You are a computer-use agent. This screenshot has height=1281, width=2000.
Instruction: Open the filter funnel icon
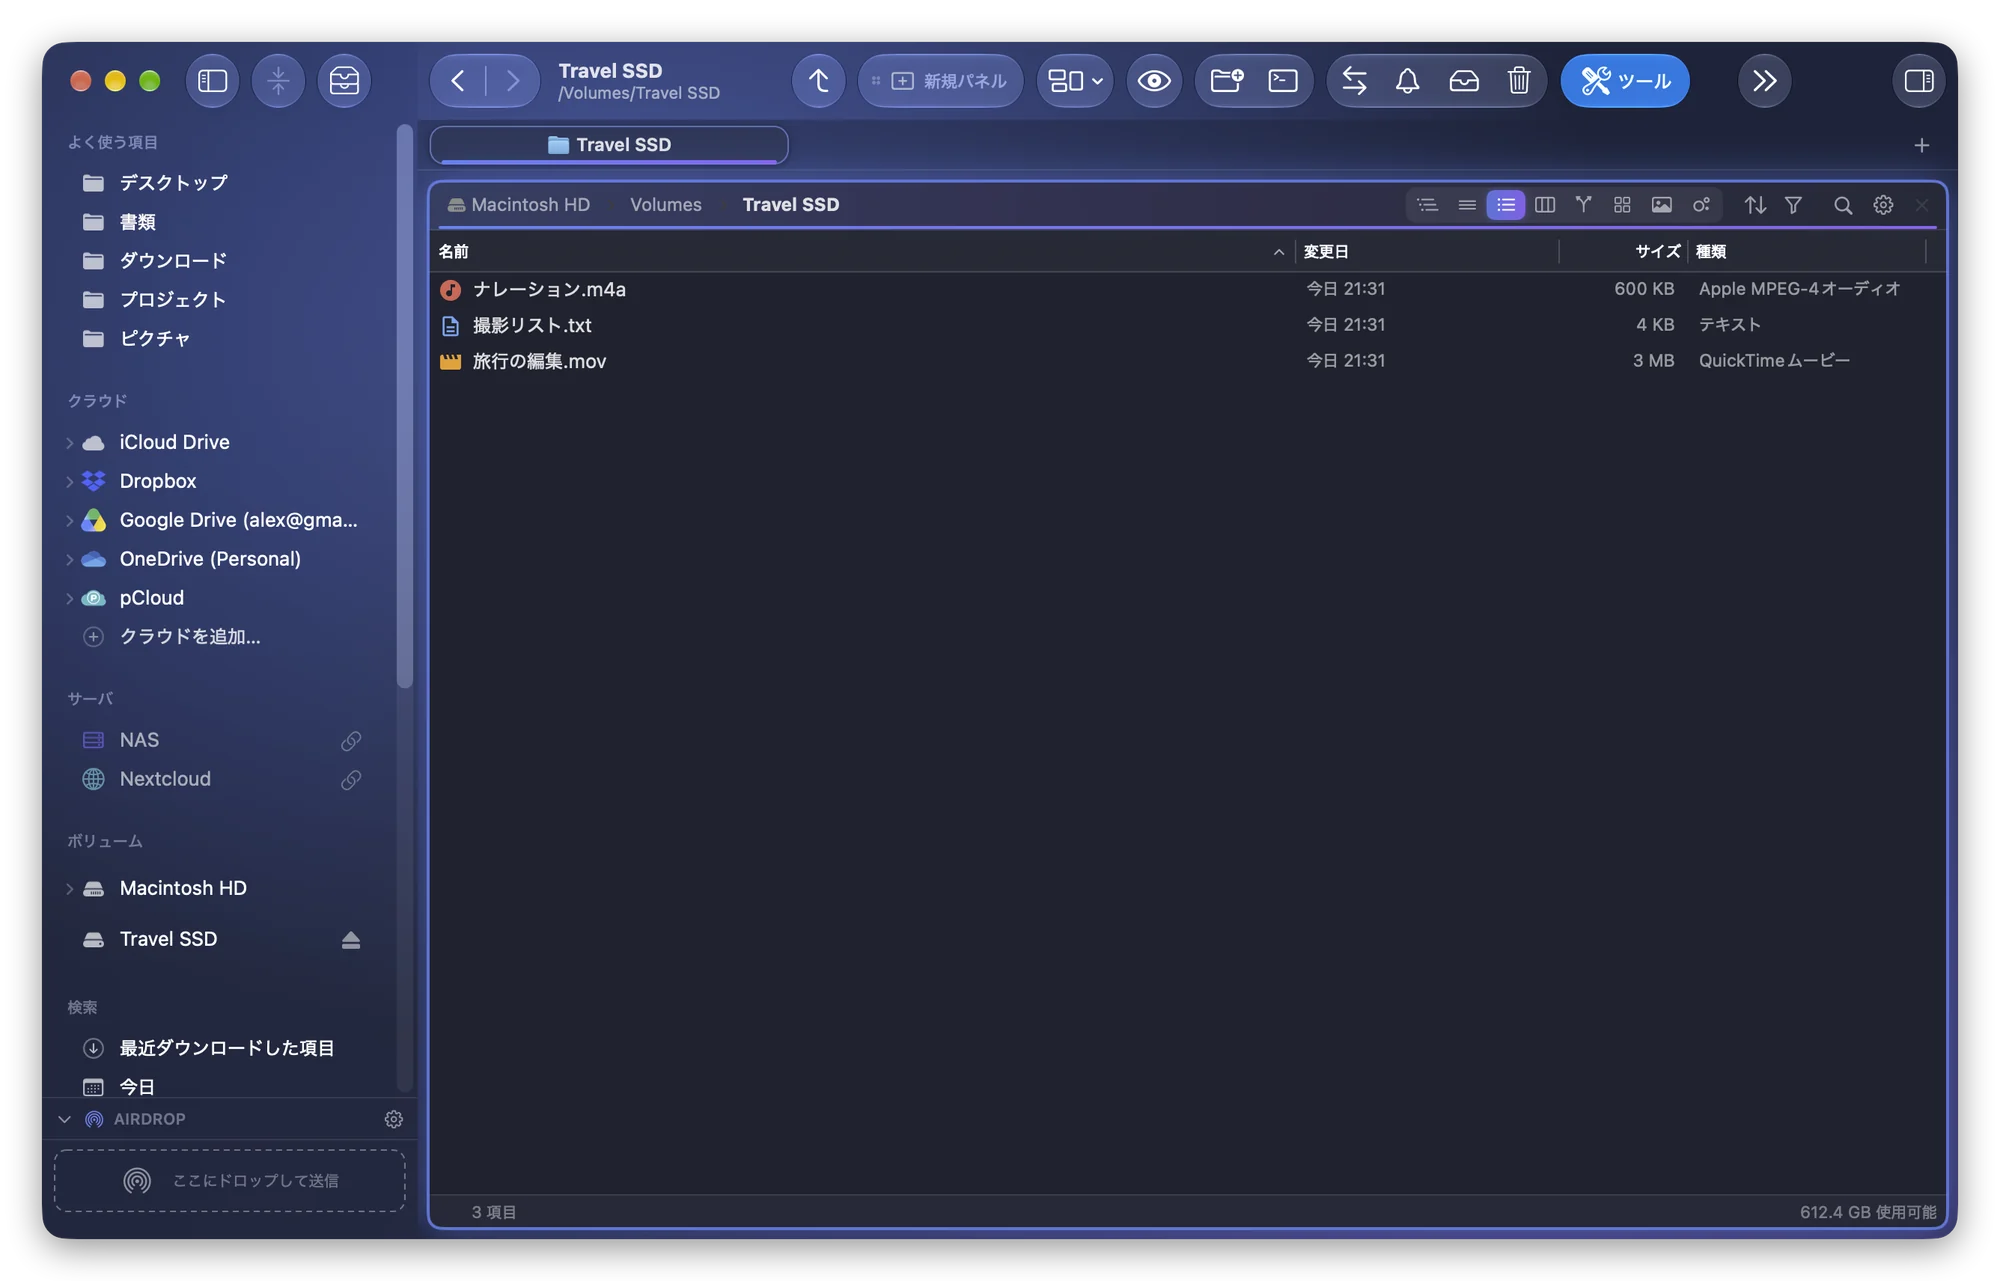[x=1793, y=205]
